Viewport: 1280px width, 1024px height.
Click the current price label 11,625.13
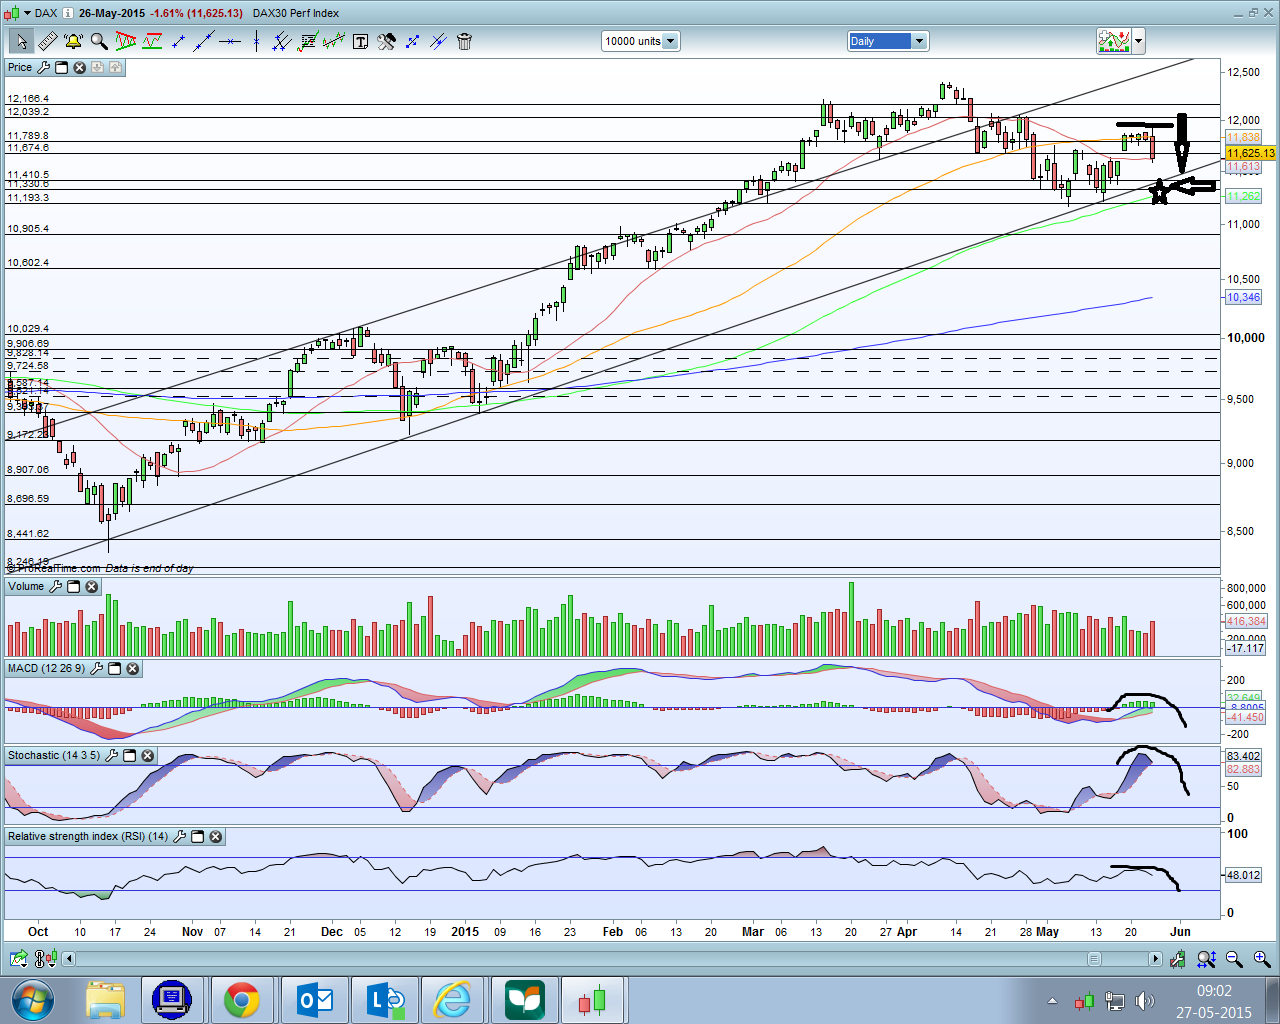pyautogui.click(x=1251, y=153)
